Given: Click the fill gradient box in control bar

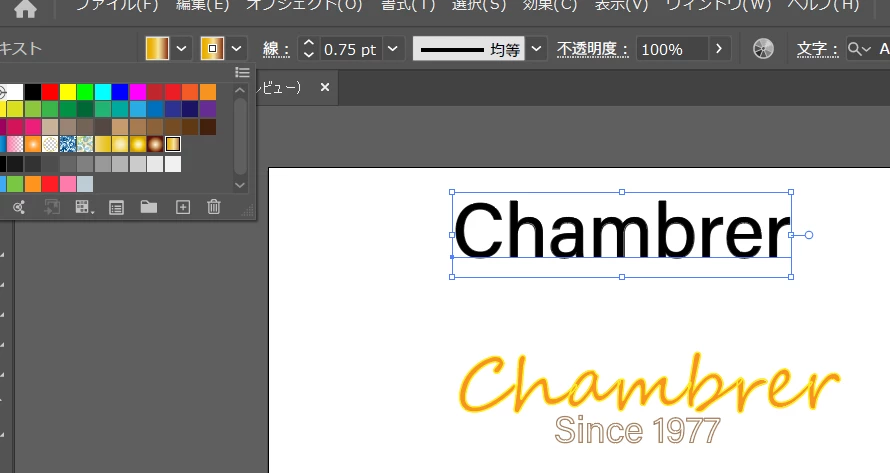Looking at the screenshot, I should [157, 49].
